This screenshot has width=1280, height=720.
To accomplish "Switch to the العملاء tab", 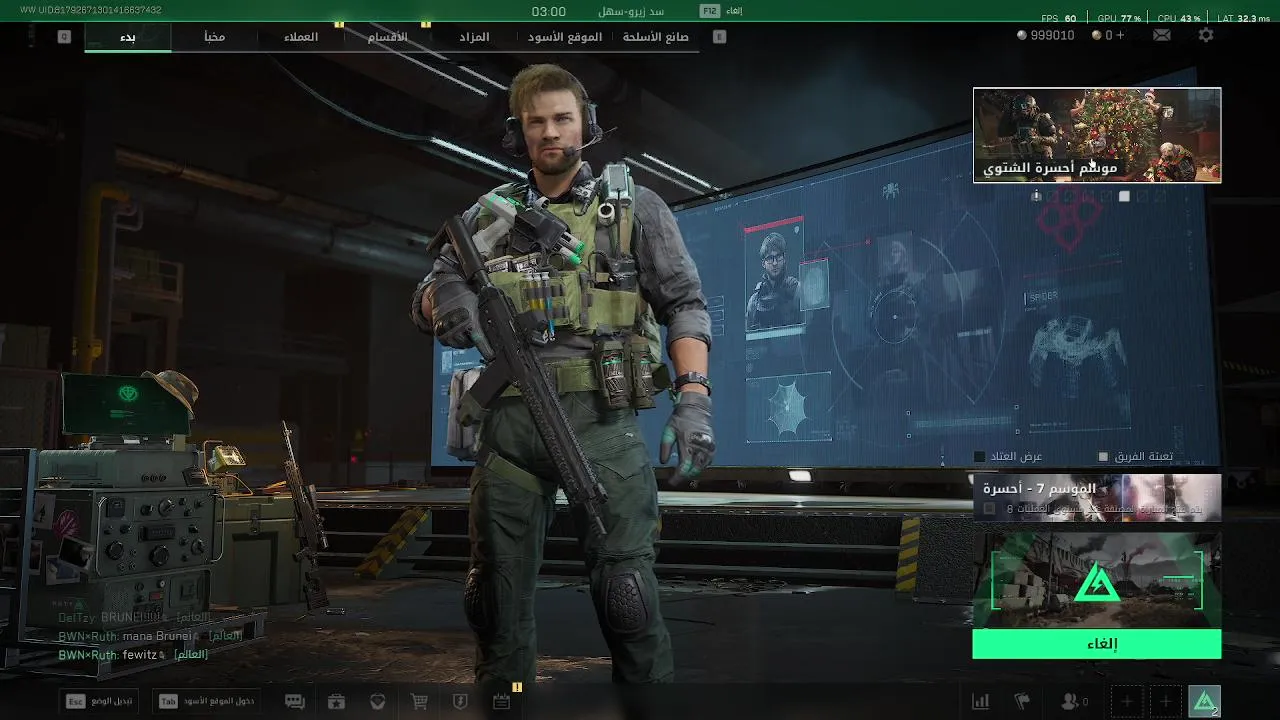I will point(301,37).
